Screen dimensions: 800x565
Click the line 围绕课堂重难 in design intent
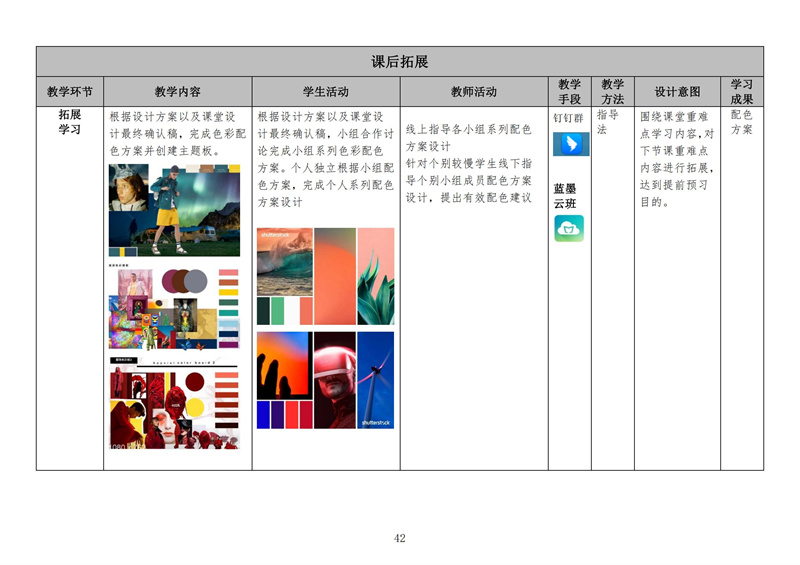[x=674, y=117]
